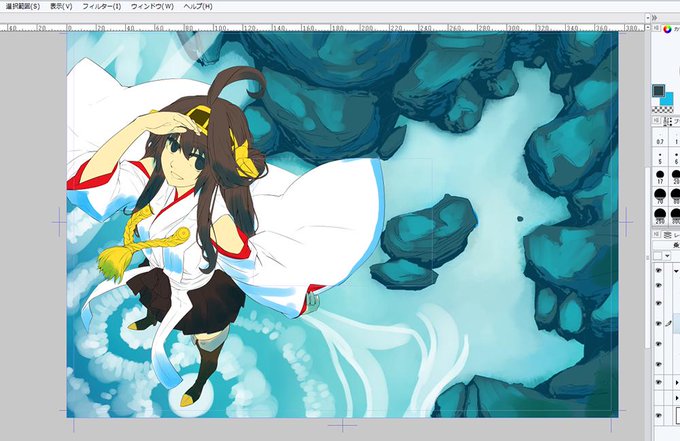Screen dimensions: 680x441
Task: Collapse the brush size palette
Action: point(656,121)
